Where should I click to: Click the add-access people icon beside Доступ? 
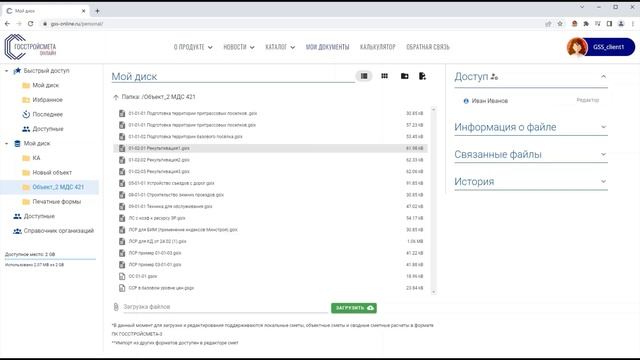(x=494, y=77)
